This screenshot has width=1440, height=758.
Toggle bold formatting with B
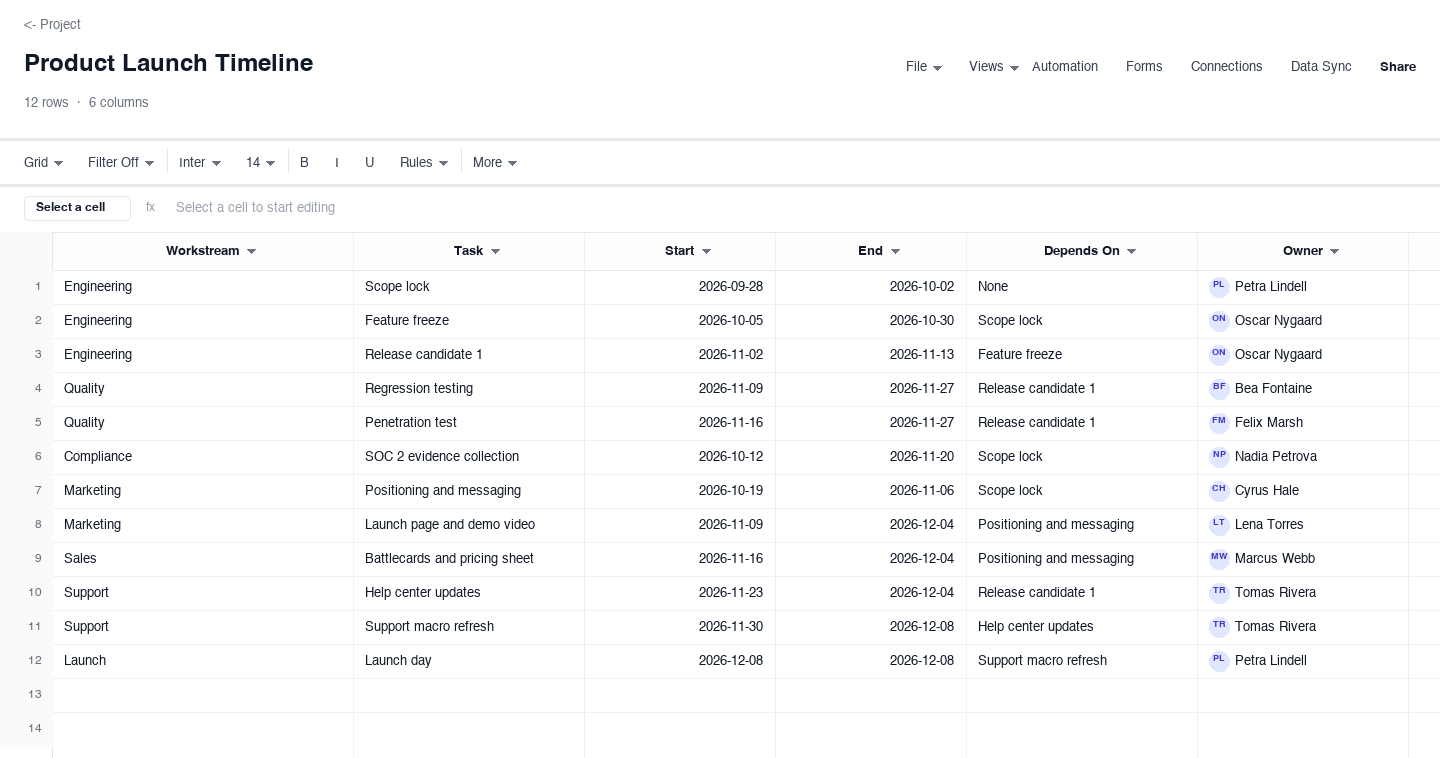point(304,162)
